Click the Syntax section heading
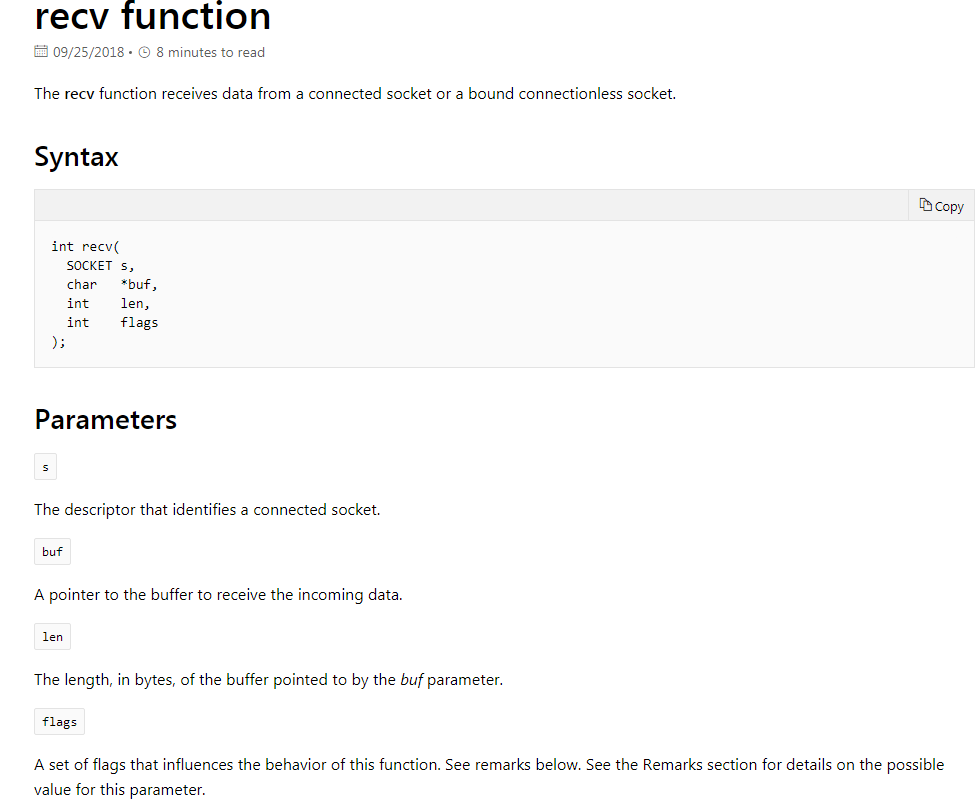 [x=76, y=157]
